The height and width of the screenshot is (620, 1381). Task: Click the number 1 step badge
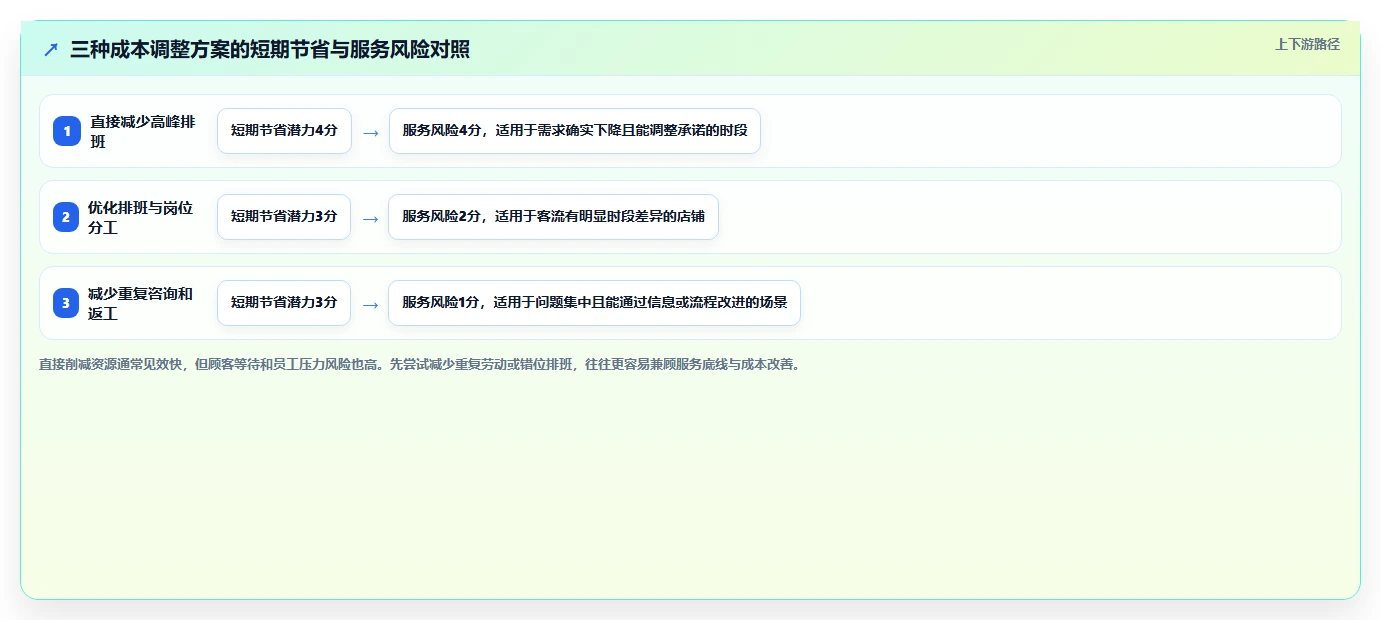pos(67,131)
